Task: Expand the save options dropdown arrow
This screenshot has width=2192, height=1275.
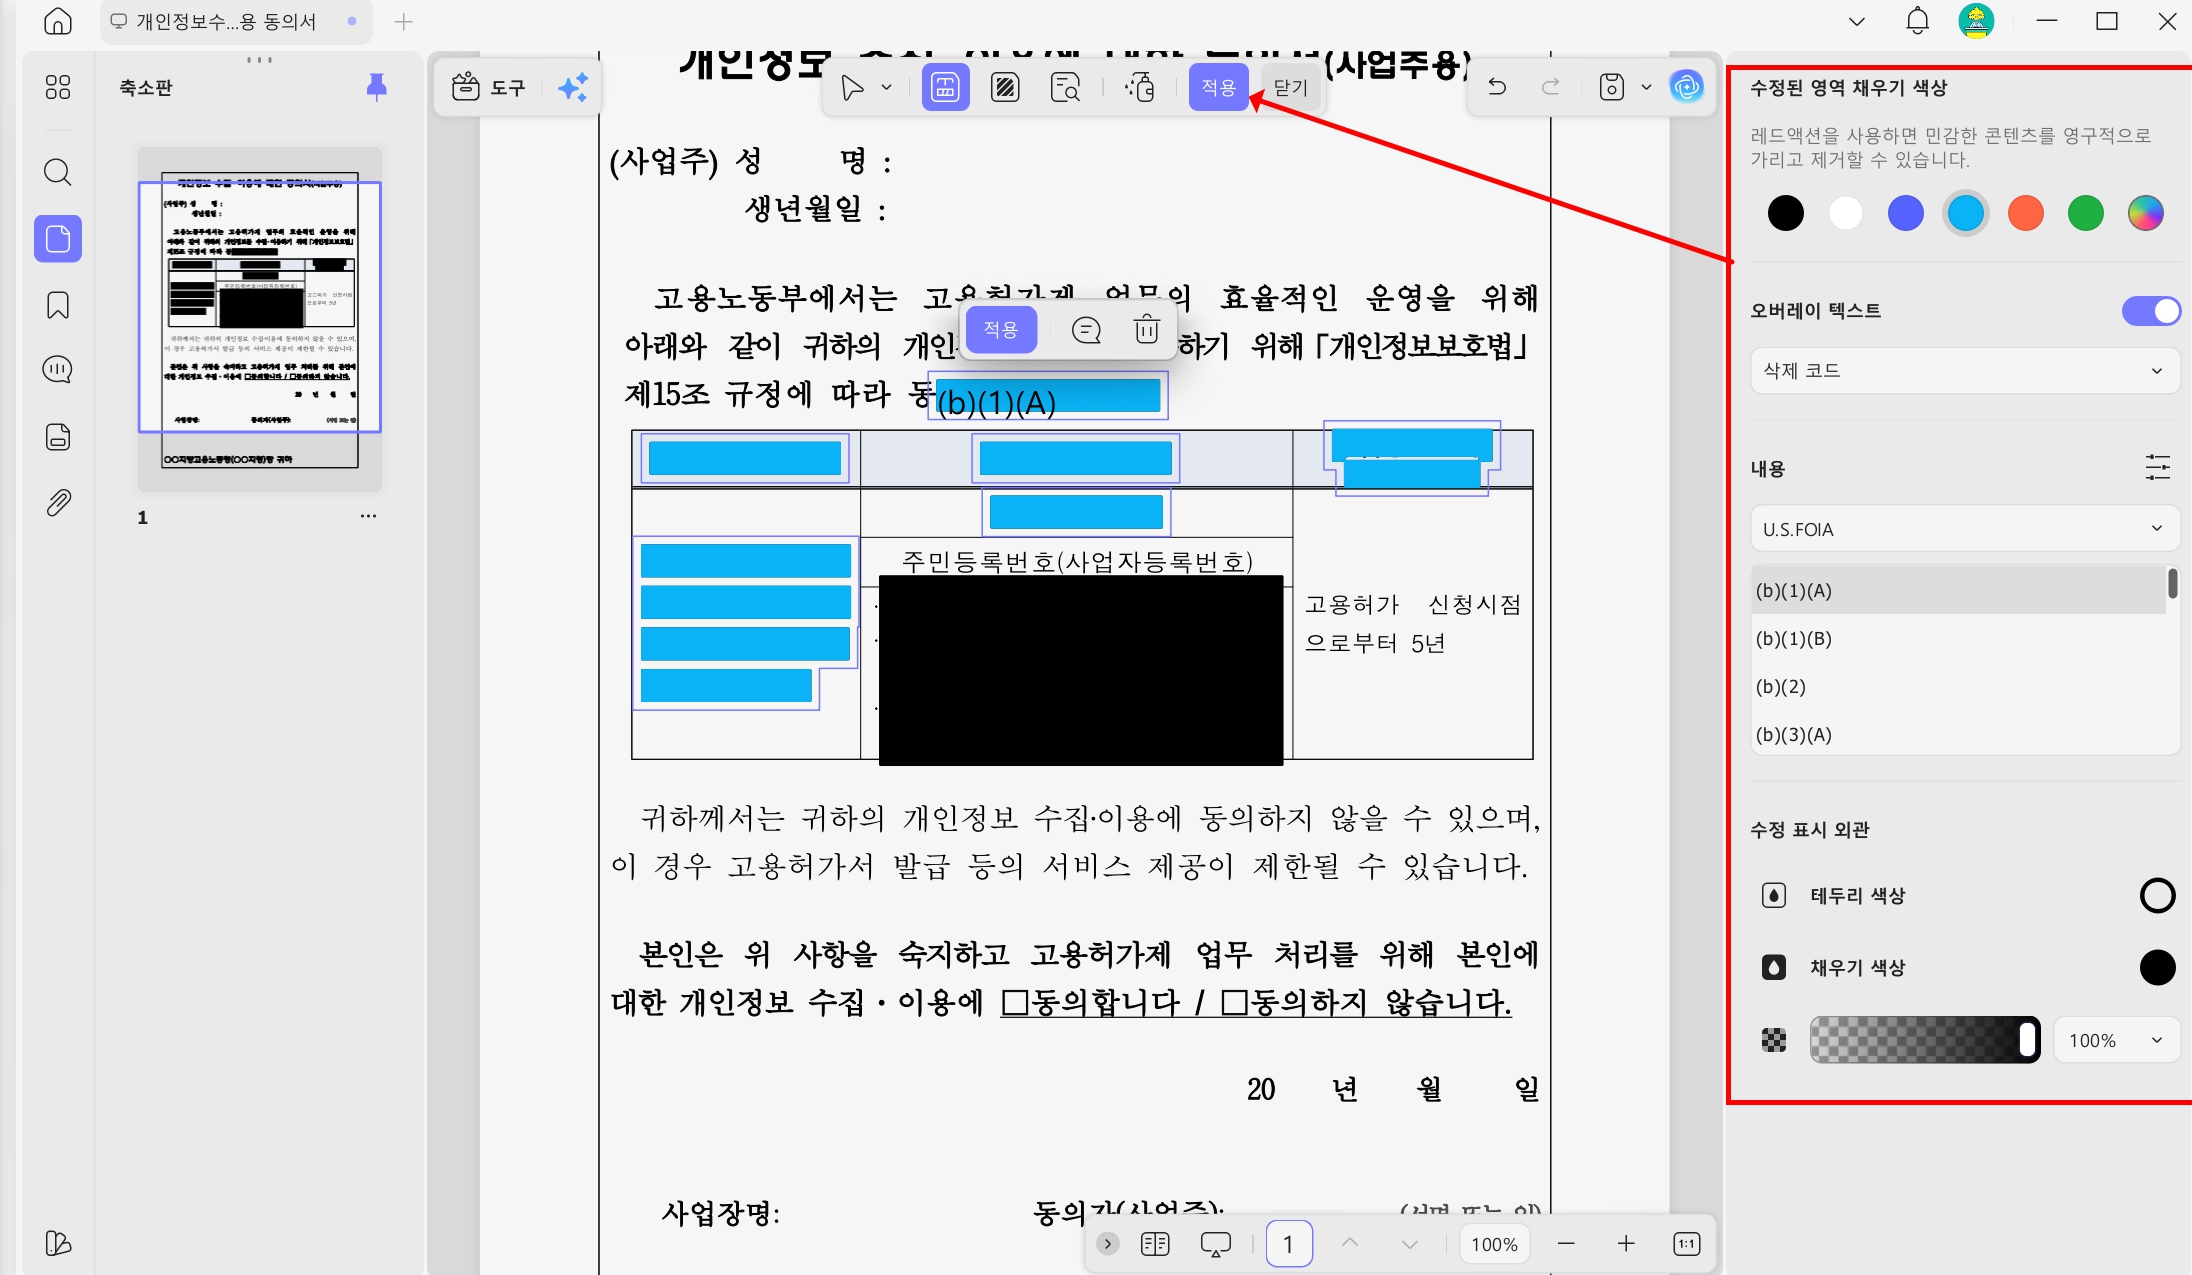Action: point(1646,88)
